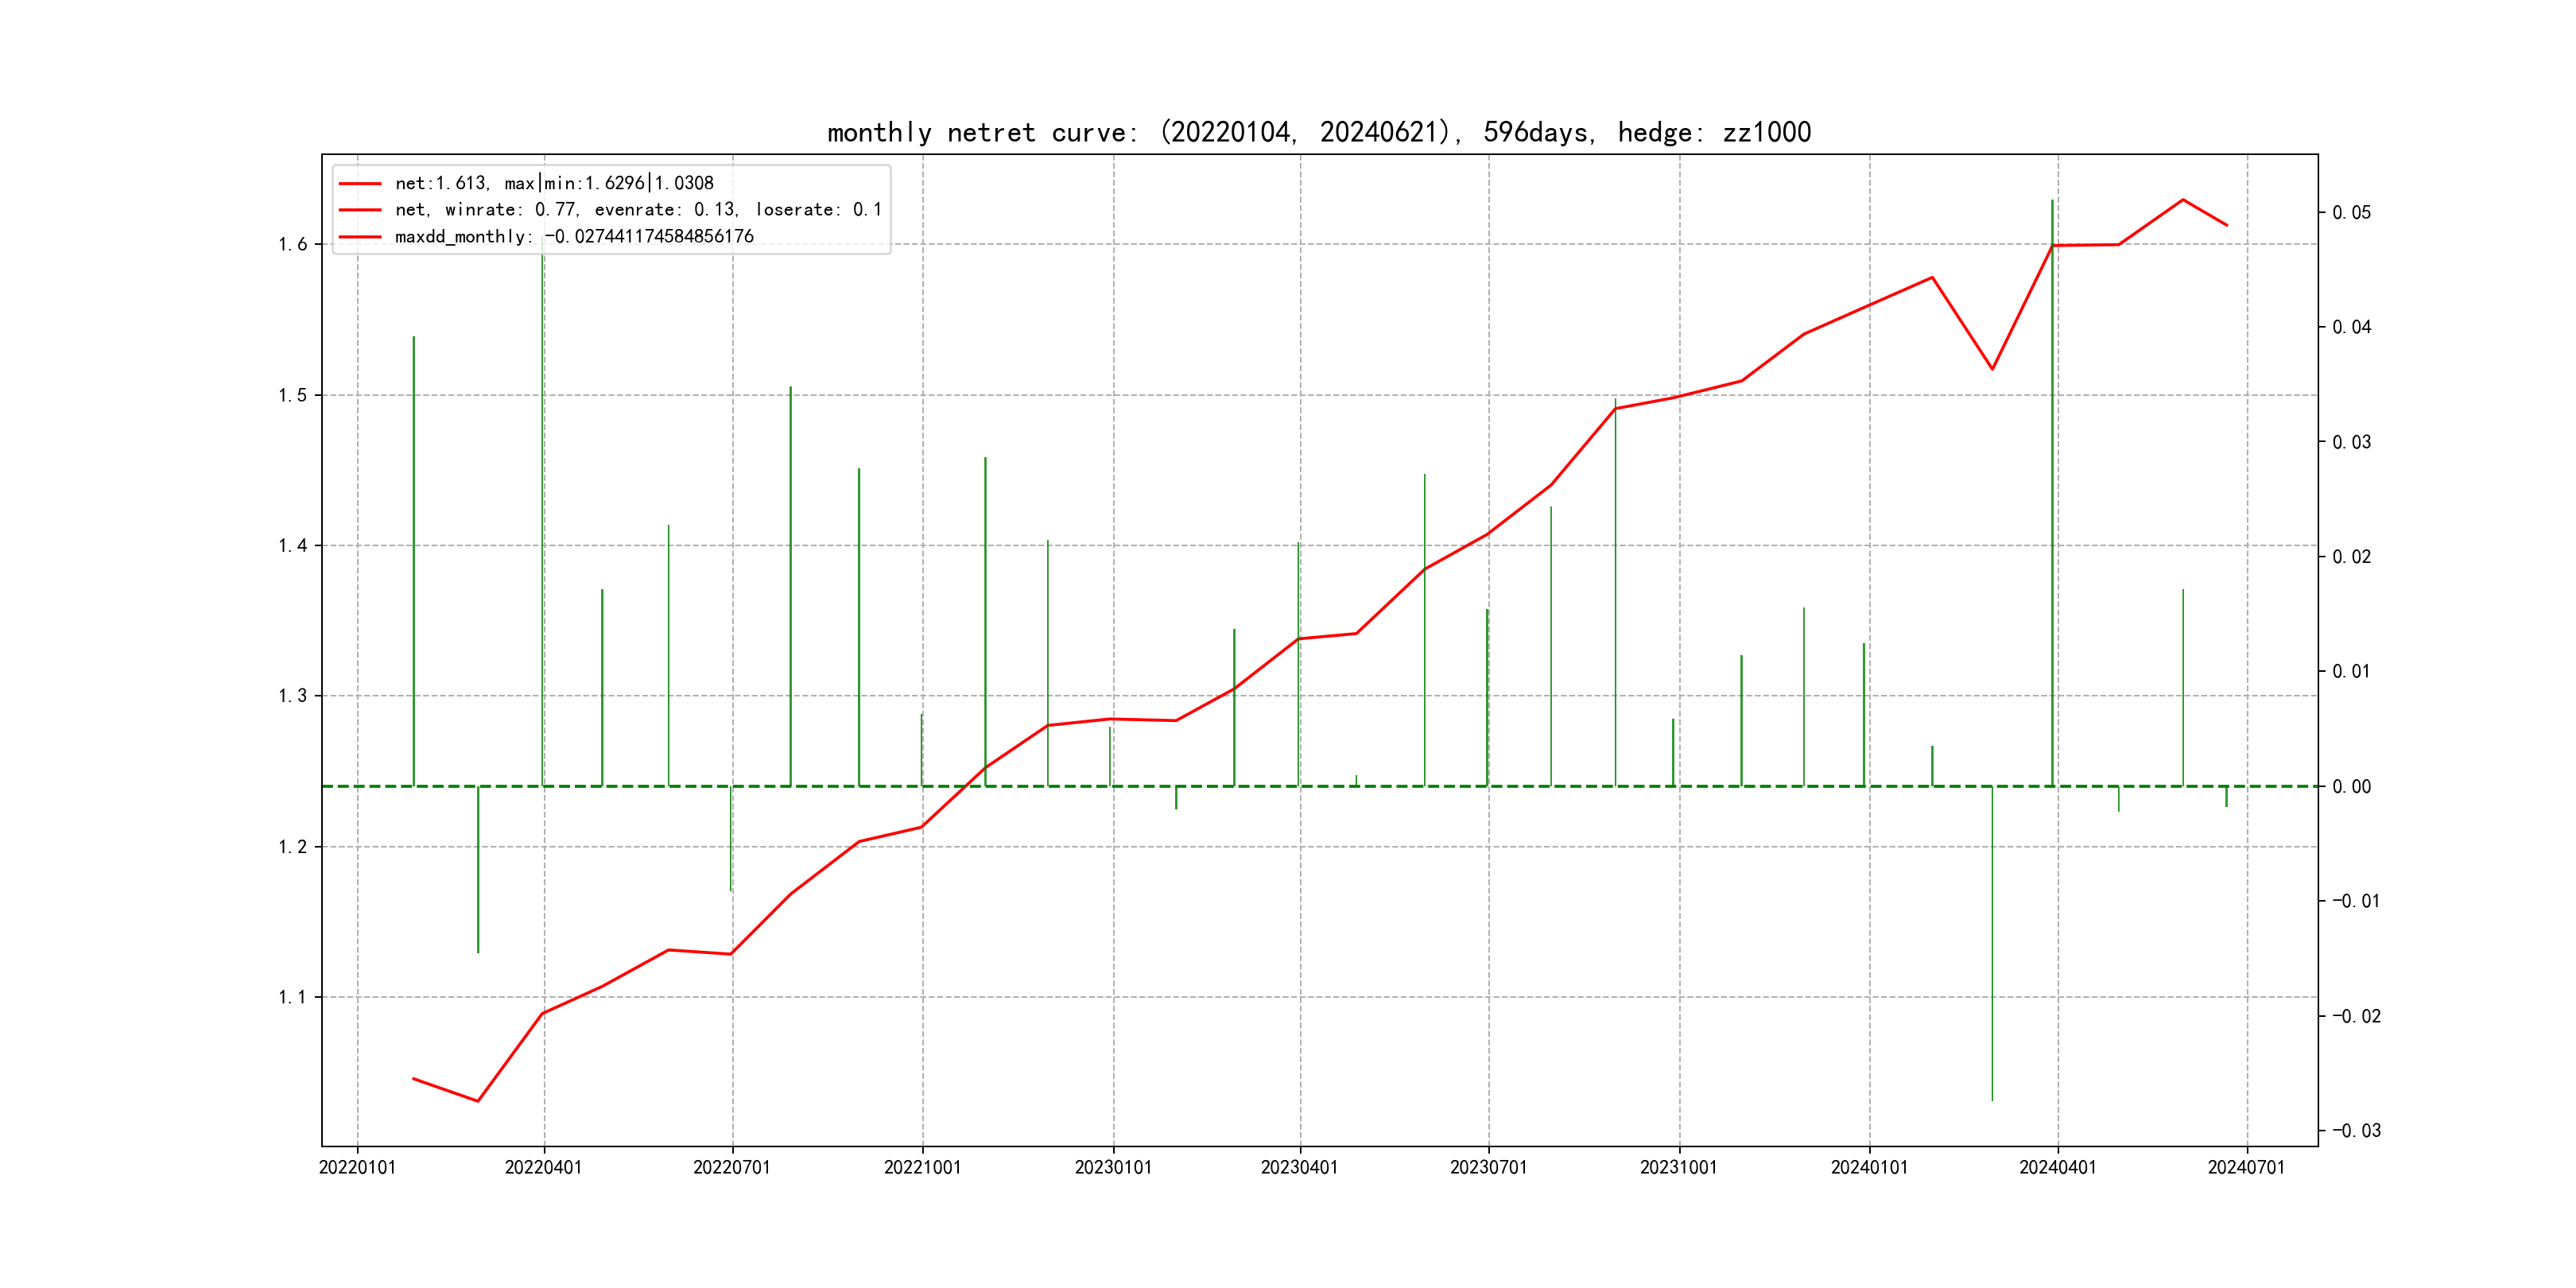Click x-axis date label 20221001
2576x1288 pixels.
point(922,1168)
